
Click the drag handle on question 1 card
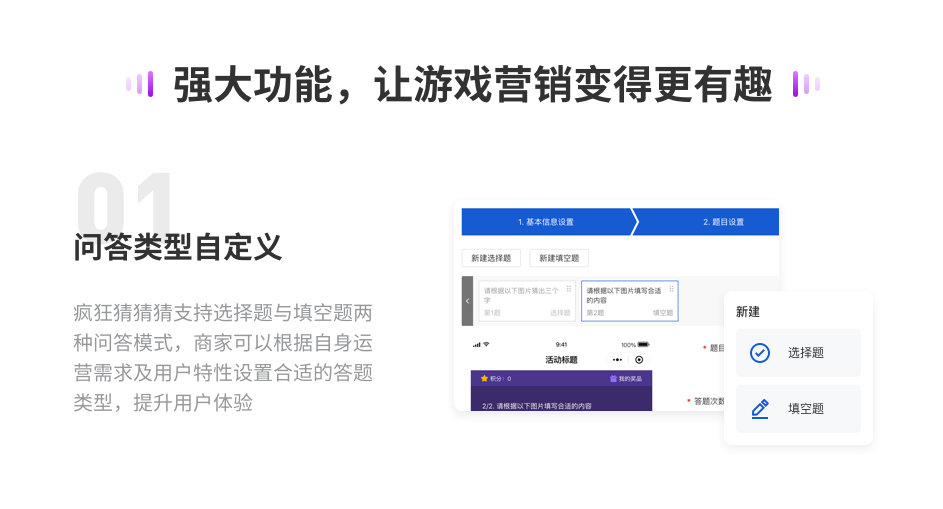[x=569, y=289]
